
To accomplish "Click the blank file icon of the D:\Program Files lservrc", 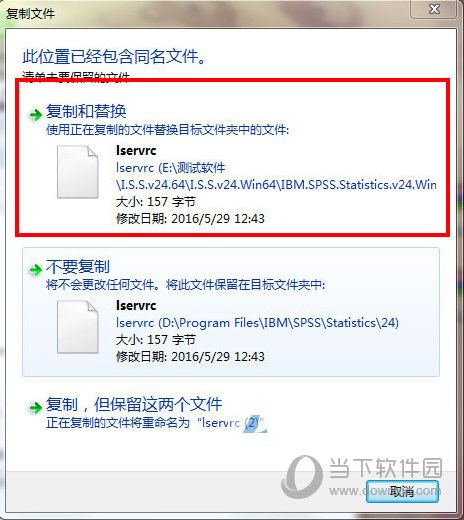I will coord(77,327).
